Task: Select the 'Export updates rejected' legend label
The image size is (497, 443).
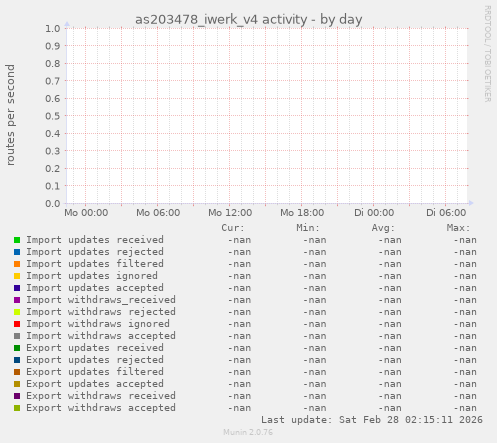Action: tap(95, 360)
